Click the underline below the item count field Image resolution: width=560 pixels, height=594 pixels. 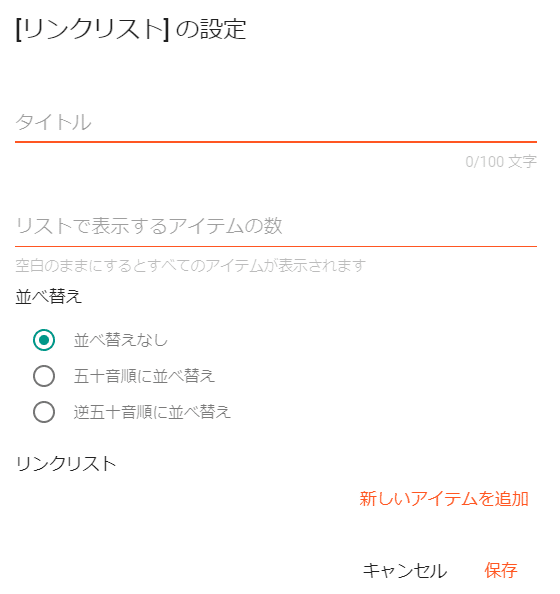tap(276, 246)
